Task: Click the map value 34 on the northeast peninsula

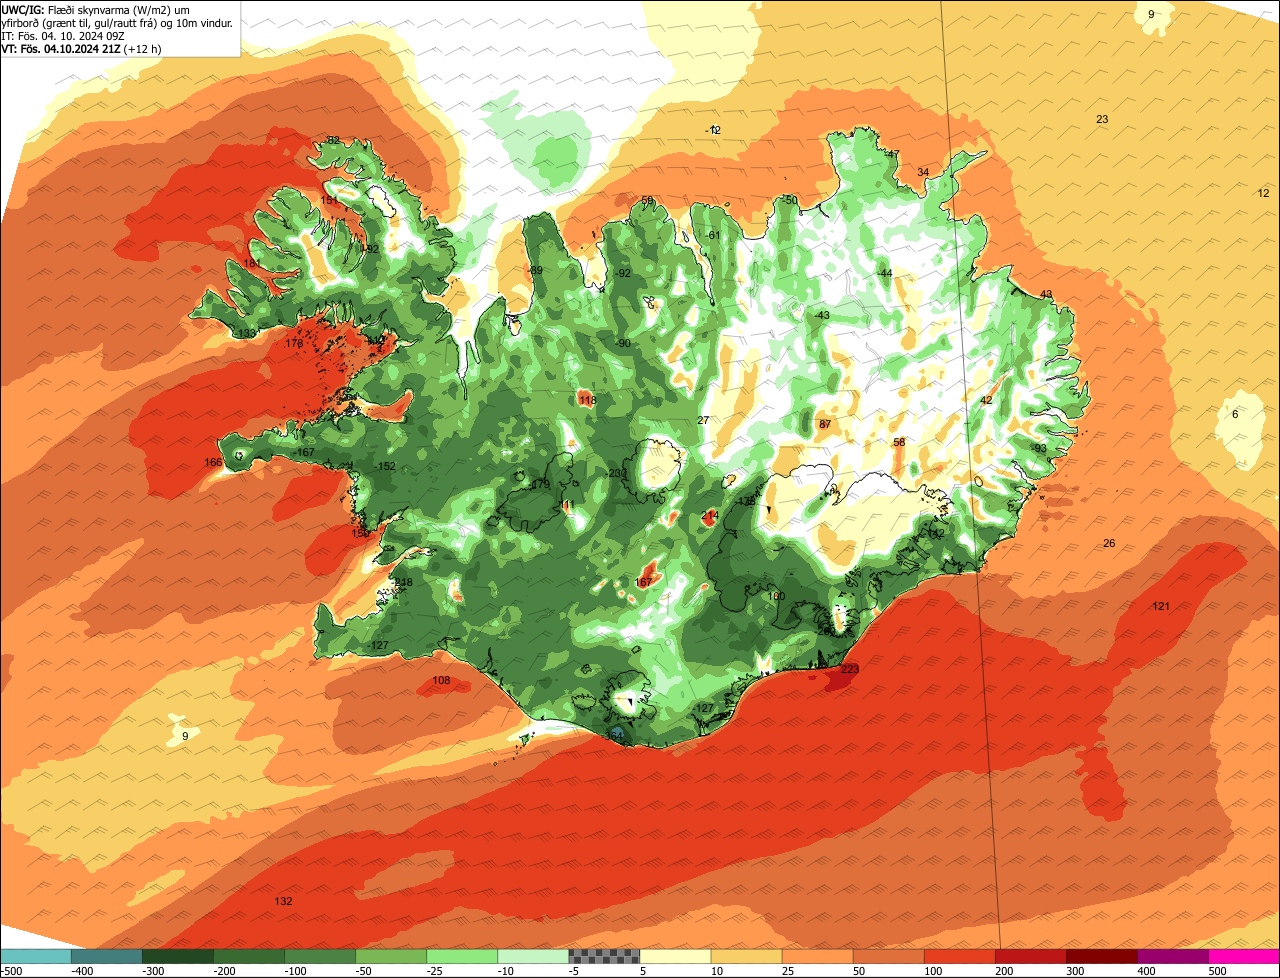Action: (923, 172)
